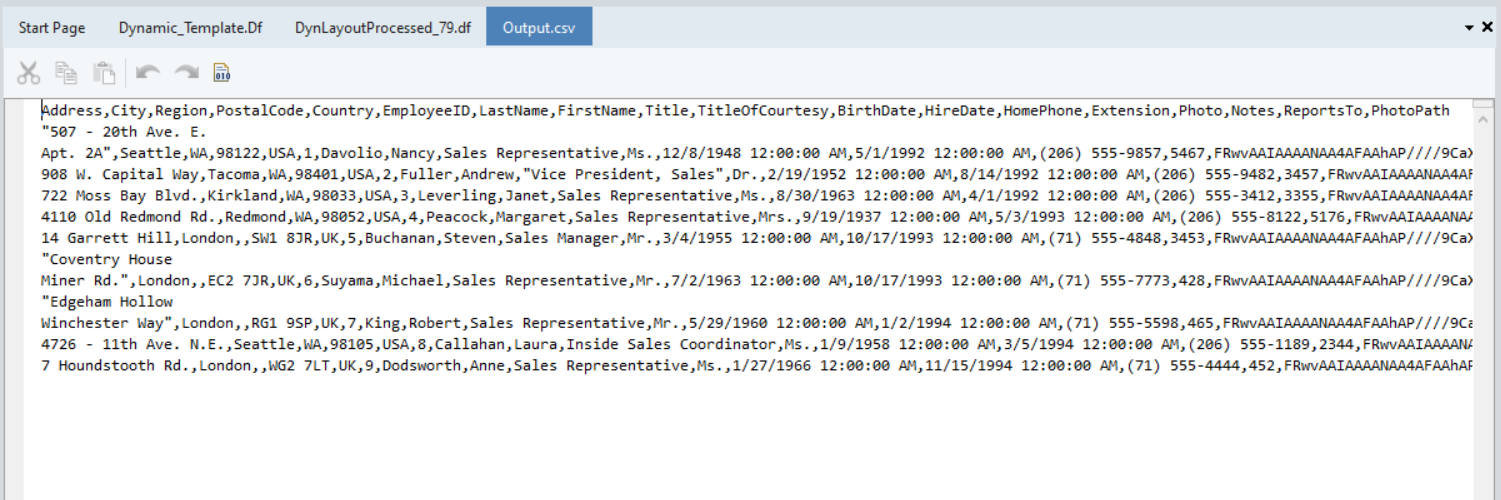This screenshot has height=500, width=1501.
Task: Select the DynLayoutProcessed_79.df tab
Action: click(383, 27)
